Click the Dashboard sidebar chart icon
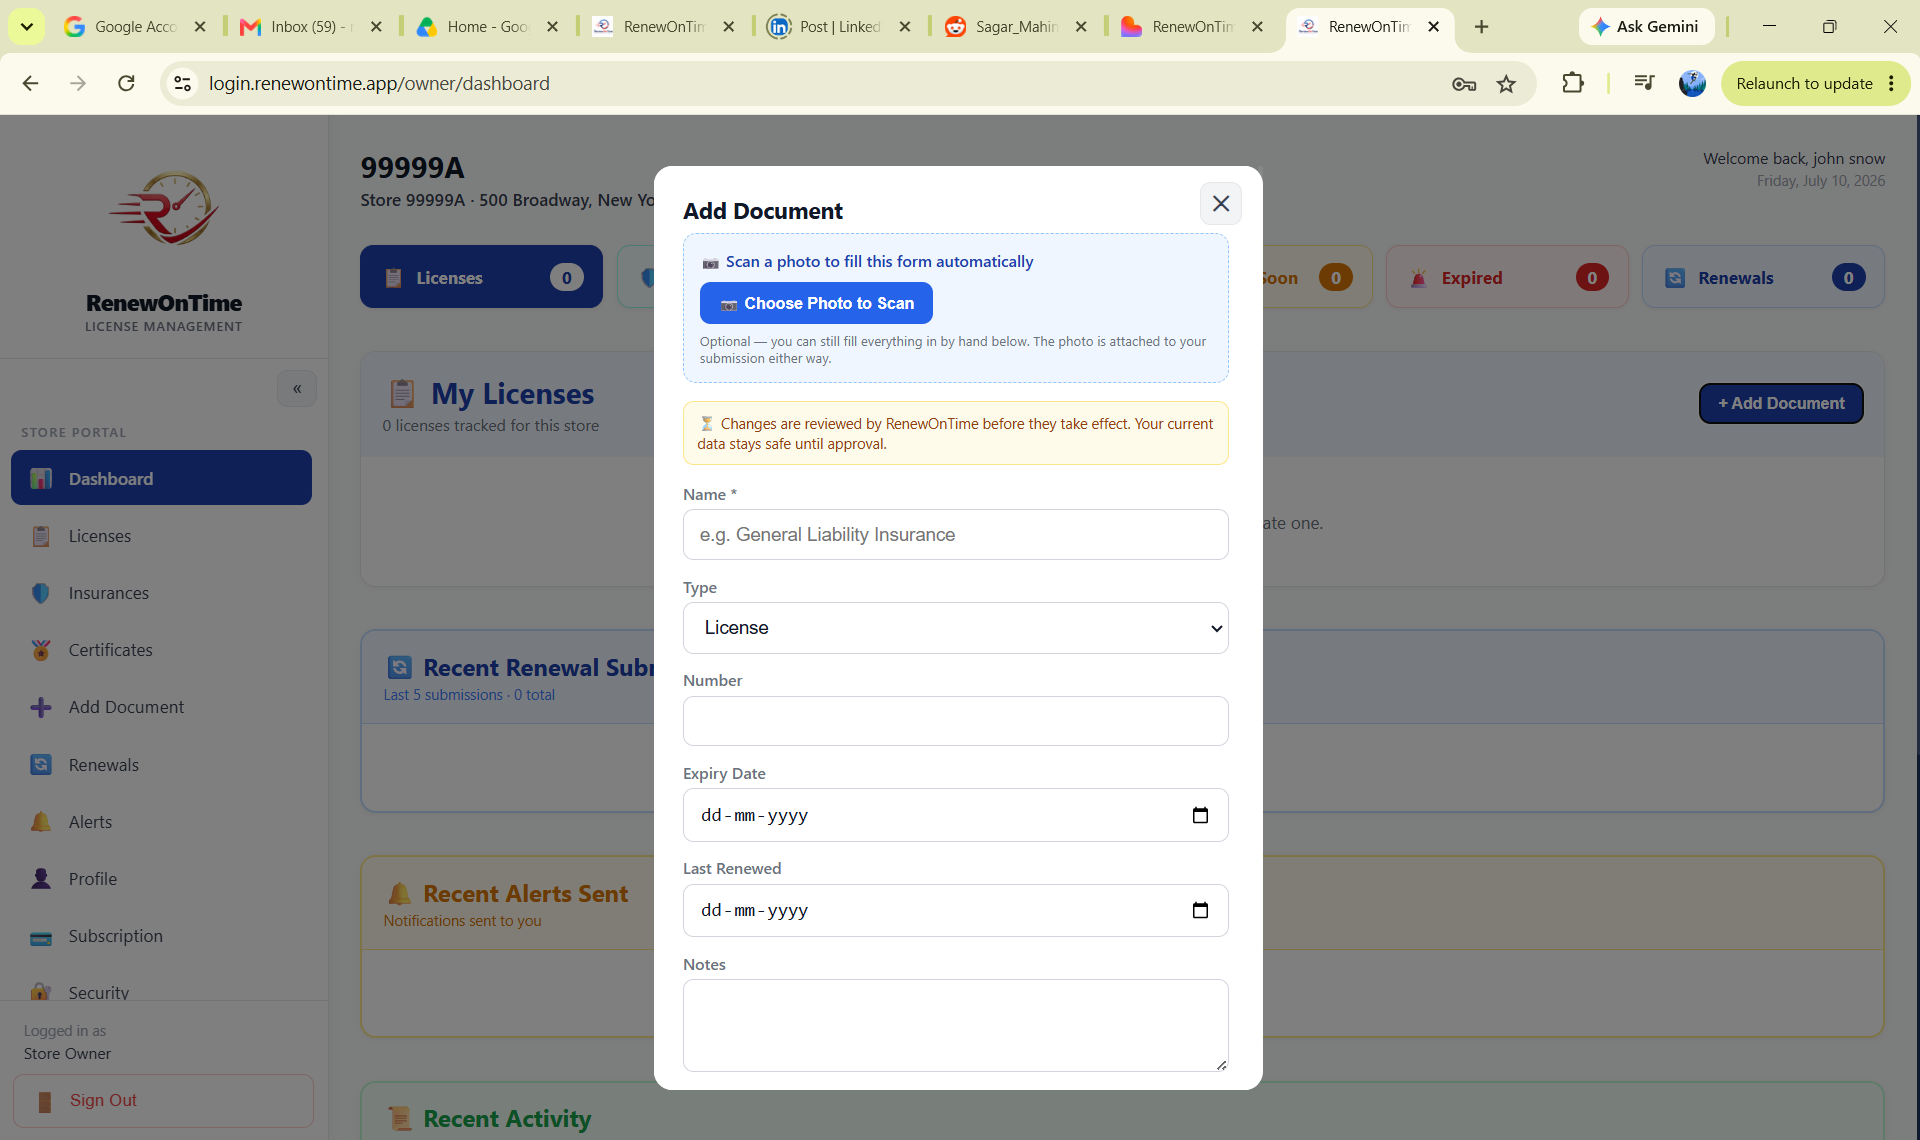 pos(41,479)
